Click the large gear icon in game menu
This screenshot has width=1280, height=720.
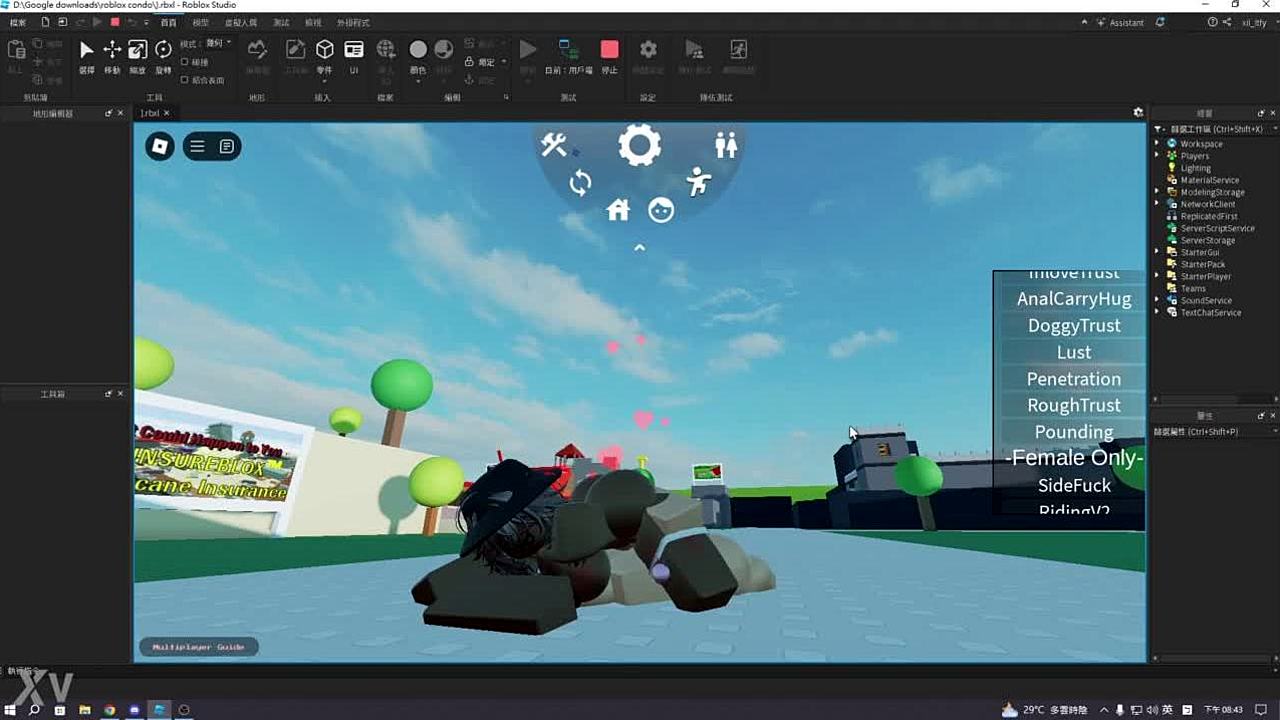coord(639,146)
